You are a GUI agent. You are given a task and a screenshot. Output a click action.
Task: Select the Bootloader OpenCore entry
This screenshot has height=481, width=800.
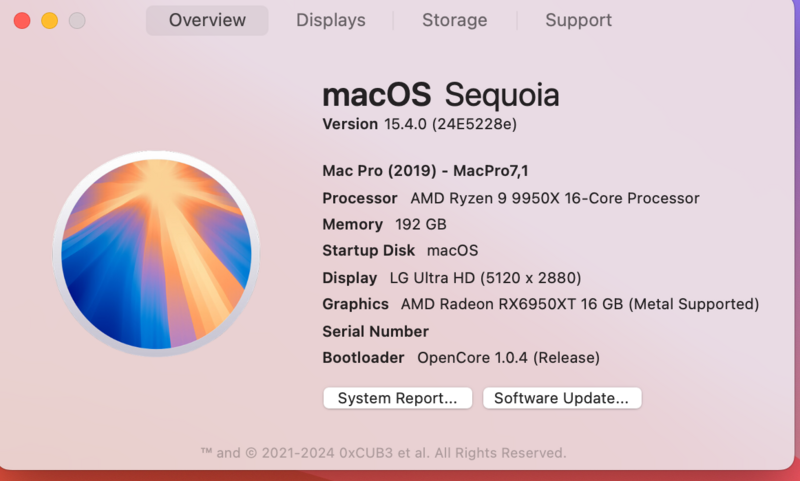(460, 357)
